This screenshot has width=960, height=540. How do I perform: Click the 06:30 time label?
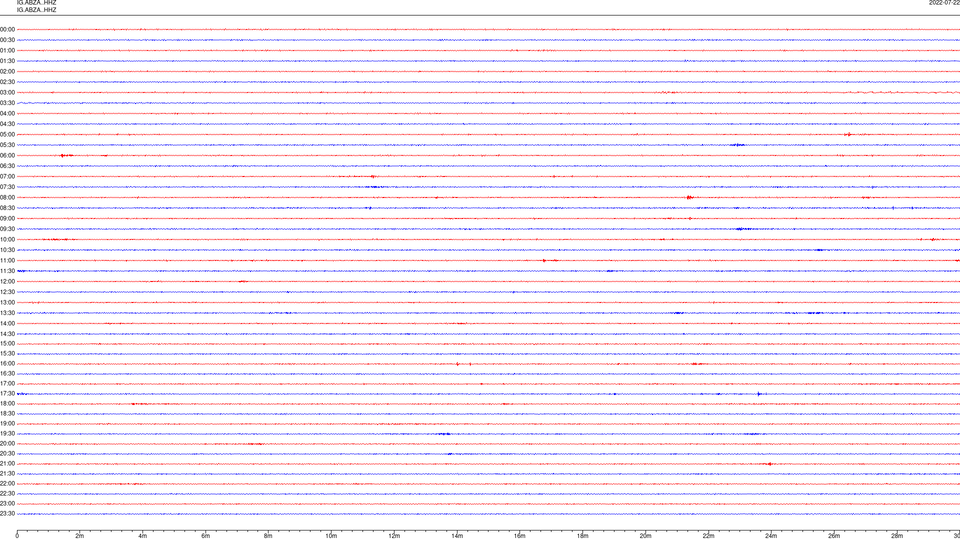[x=7, y=166]
